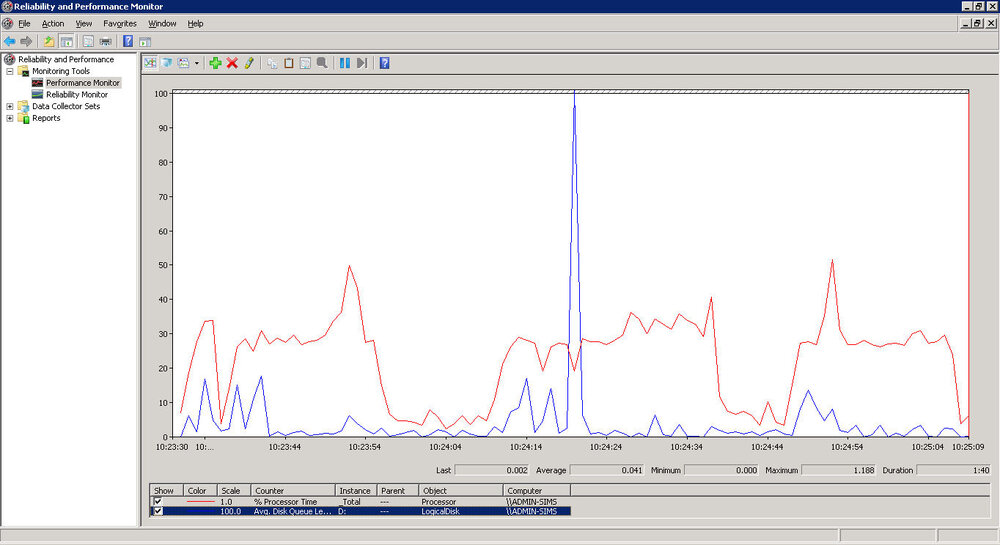Click the Minimum value field showing 0.000
The image size is (1000, 545).
click(721, 470)
